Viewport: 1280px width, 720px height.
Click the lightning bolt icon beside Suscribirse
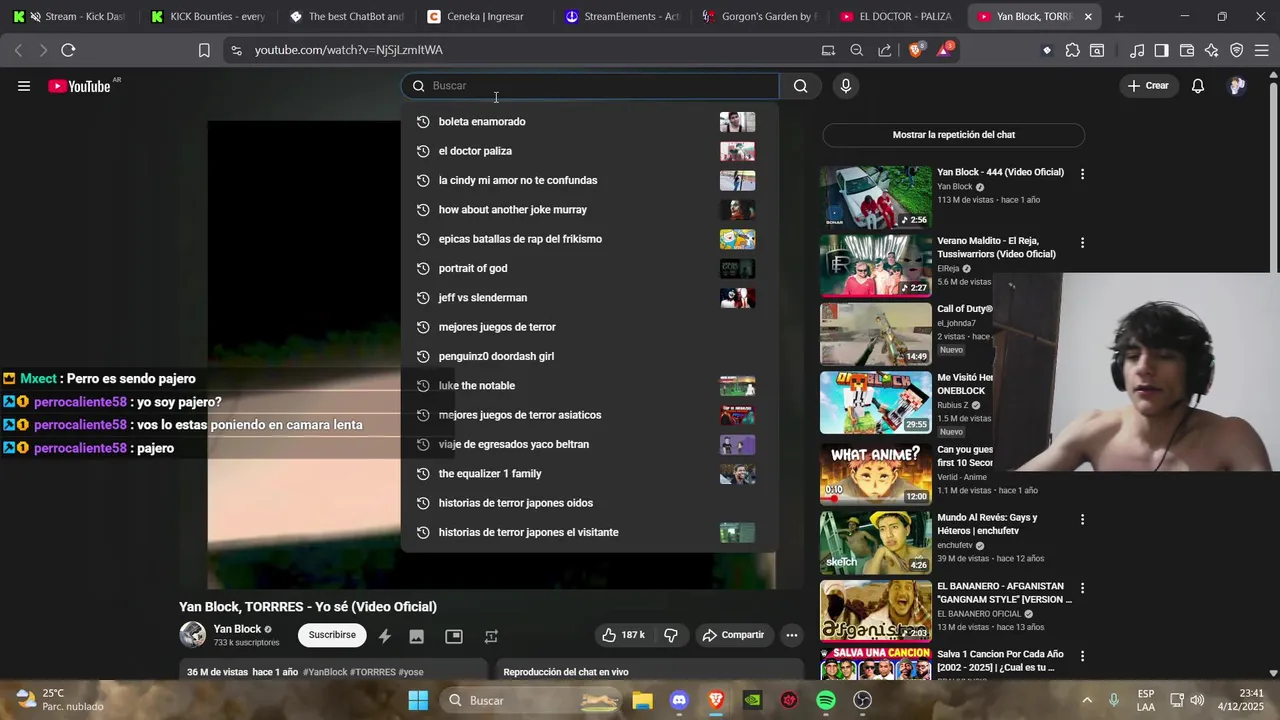[385, 636]
